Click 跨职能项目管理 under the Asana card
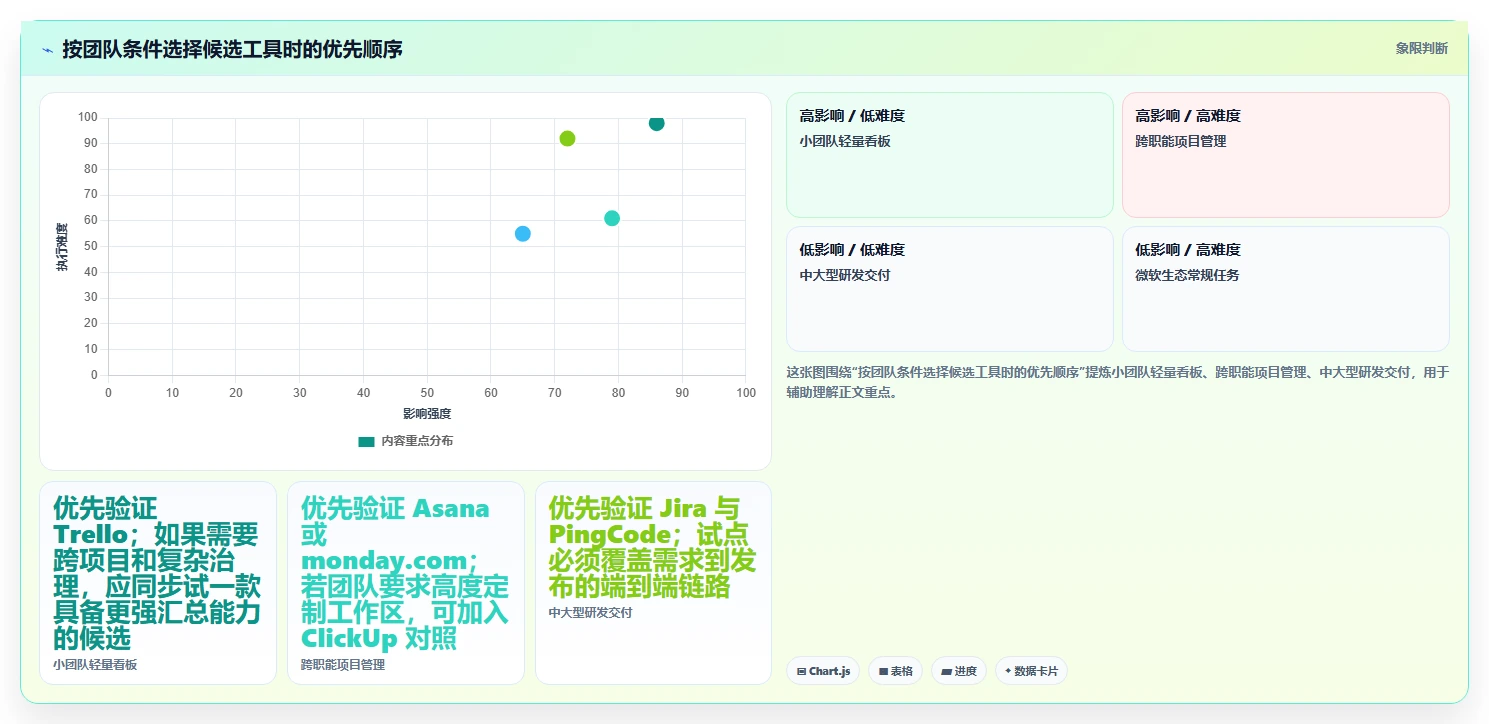The image size is (1489, 724). pyautogui.click(x=343, y=664)
